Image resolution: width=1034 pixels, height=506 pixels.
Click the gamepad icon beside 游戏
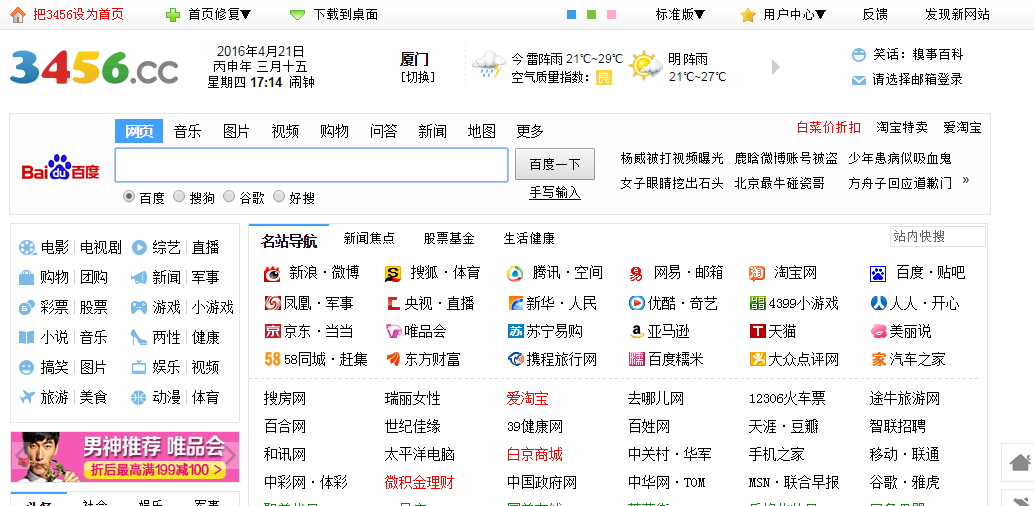(x=139, y=307)
